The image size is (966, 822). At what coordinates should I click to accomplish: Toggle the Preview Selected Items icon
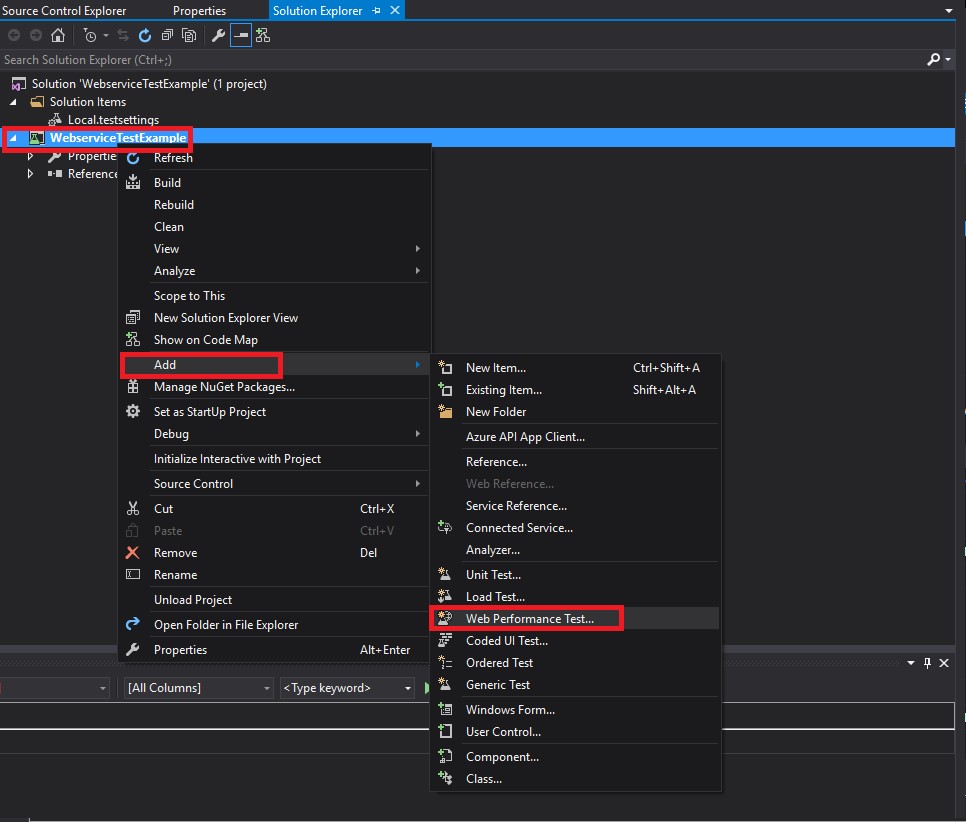(240, 35)
